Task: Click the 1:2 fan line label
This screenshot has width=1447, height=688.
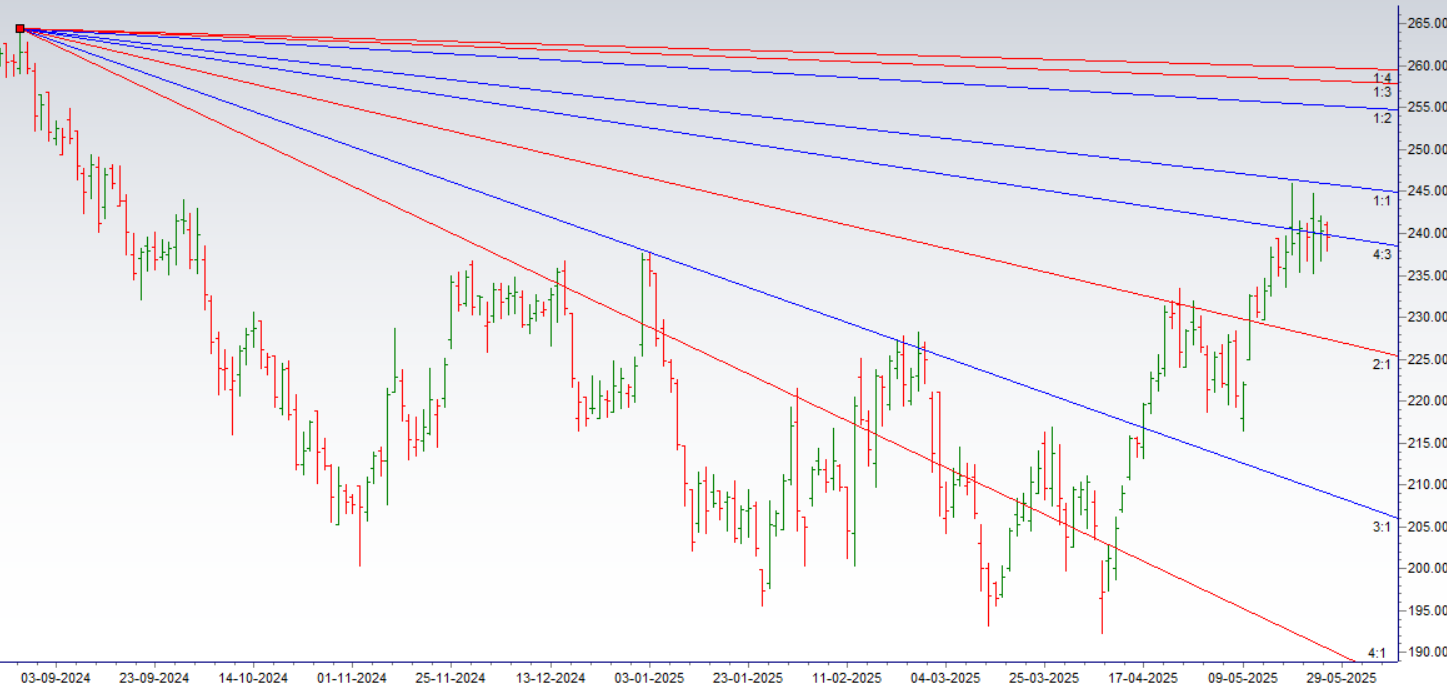Action: pos(1382,118)
